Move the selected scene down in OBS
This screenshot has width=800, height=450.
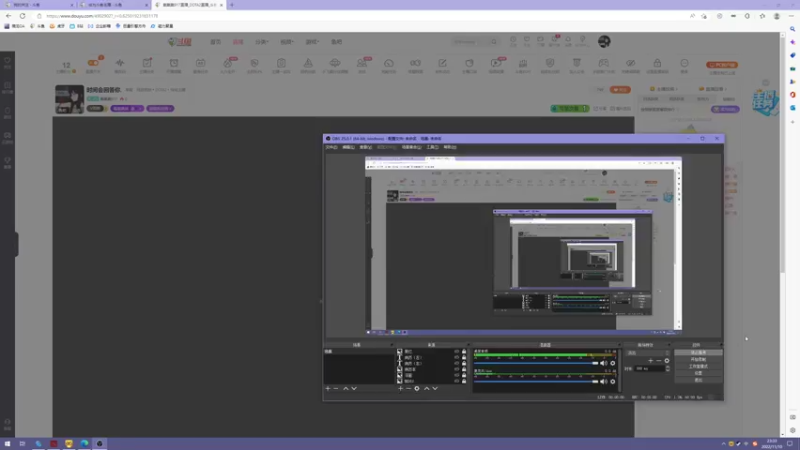(354, 388)
